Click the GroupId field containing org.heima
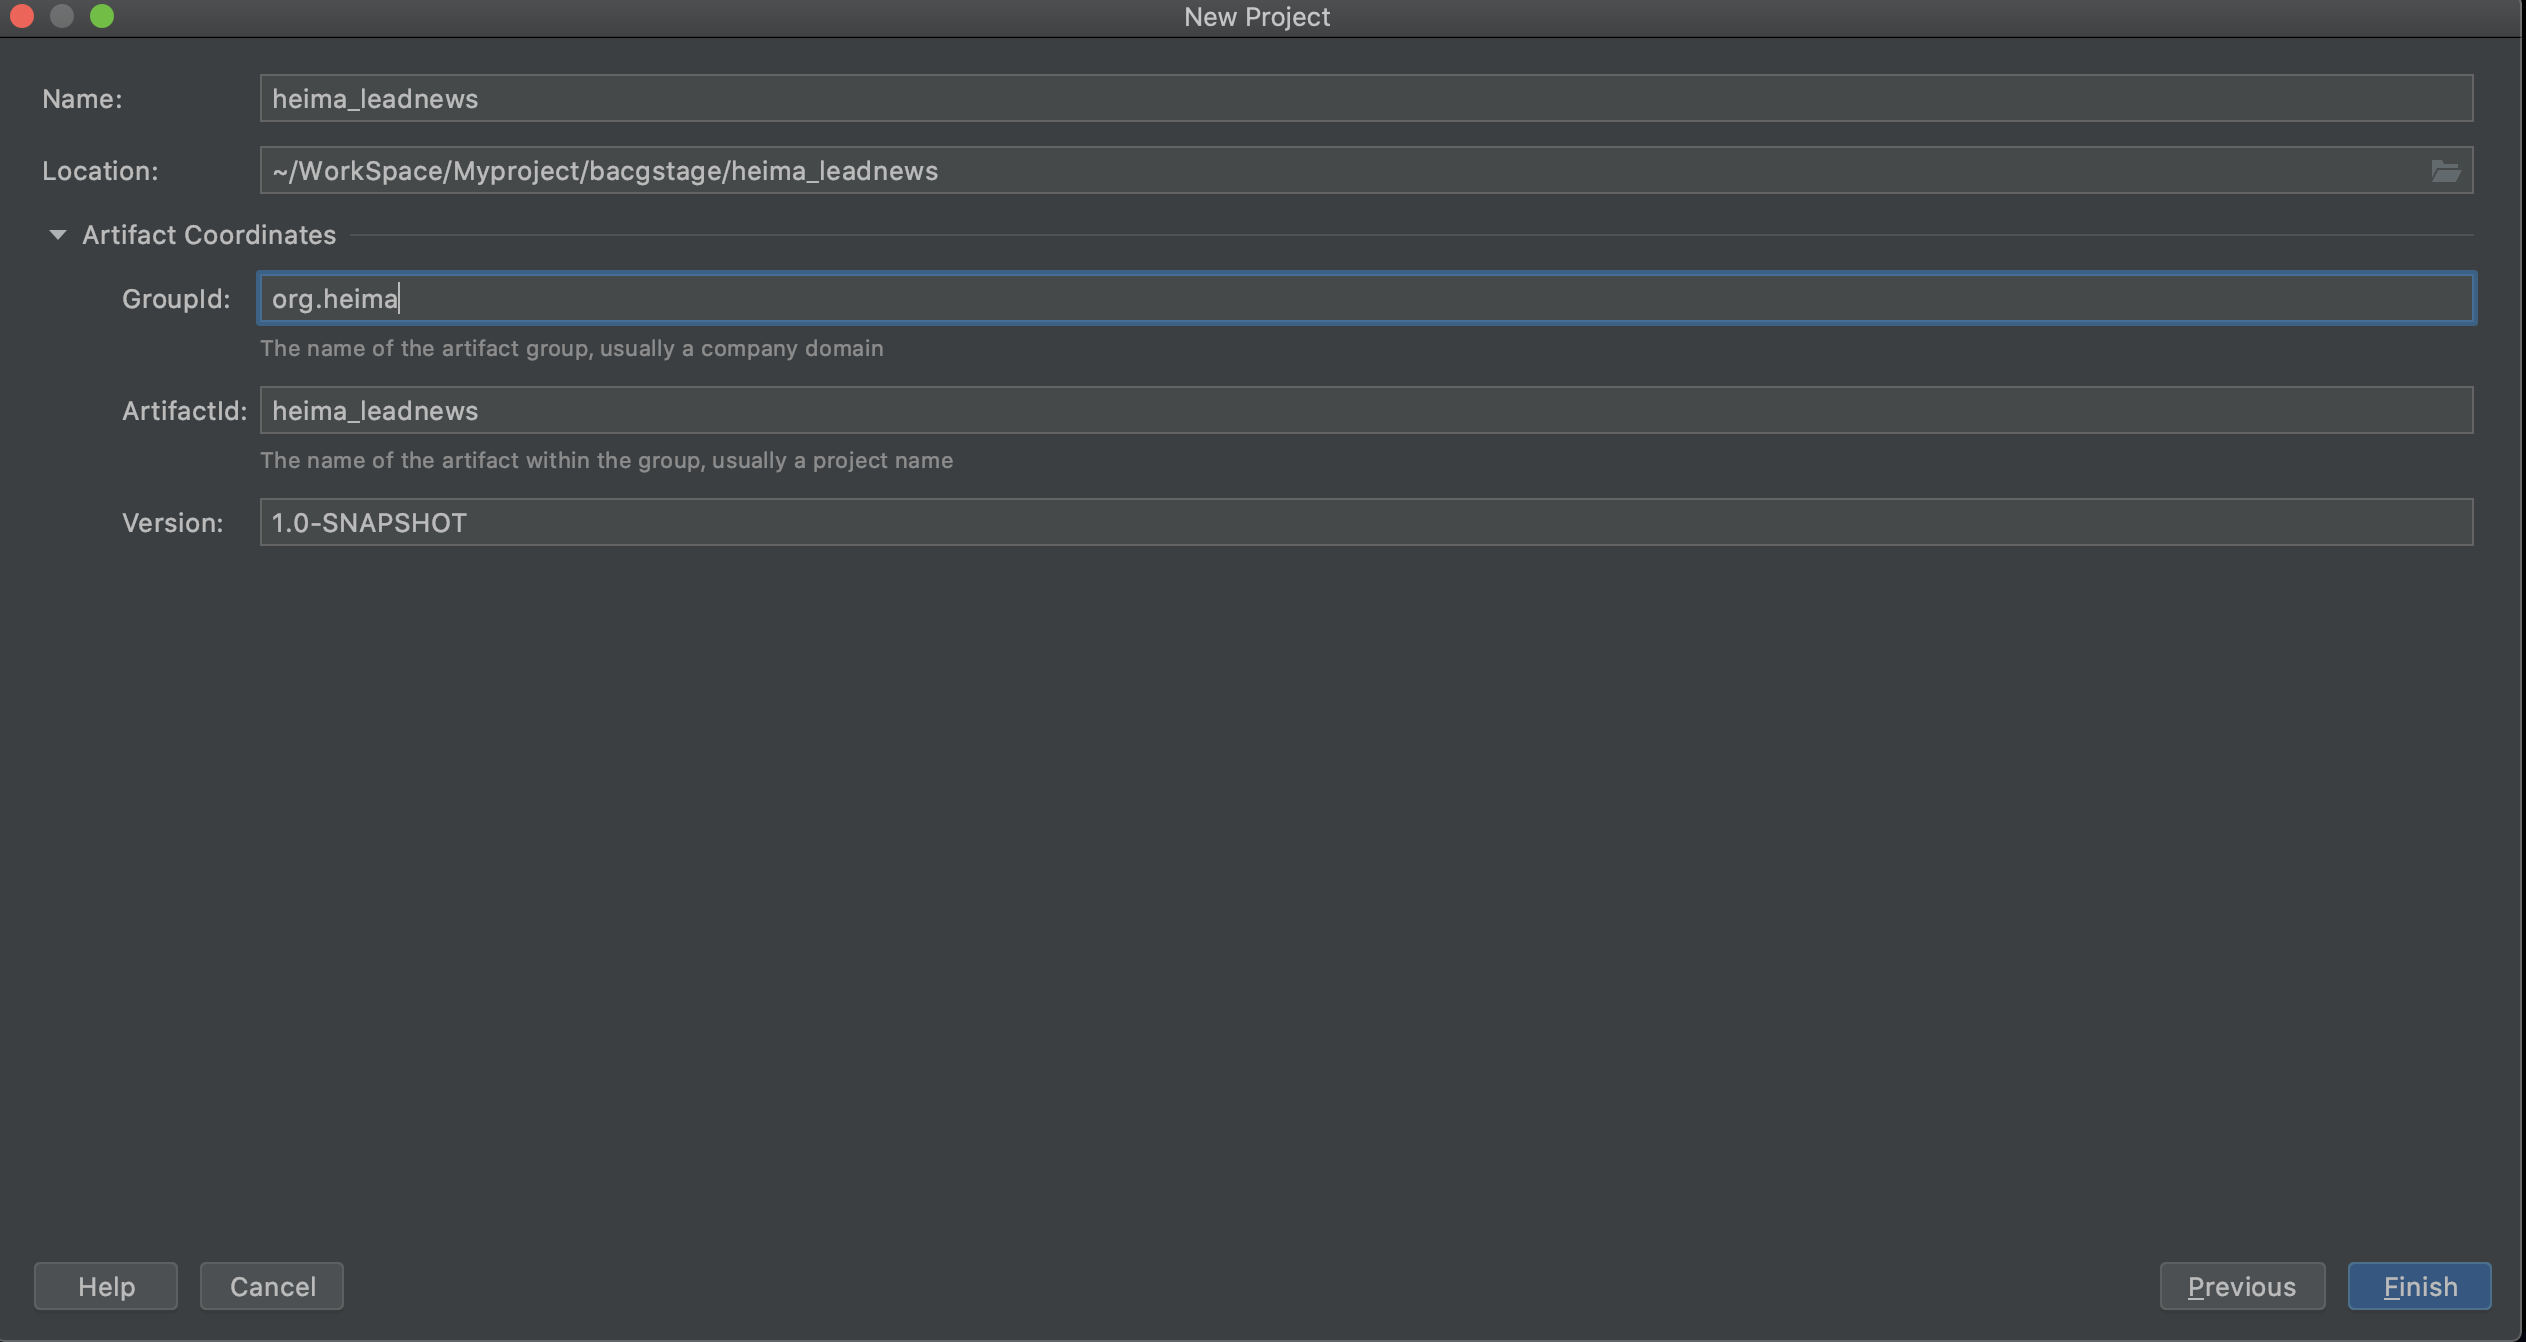This screenshot has height=1342, width=2526. click(x=1365, y=298)
